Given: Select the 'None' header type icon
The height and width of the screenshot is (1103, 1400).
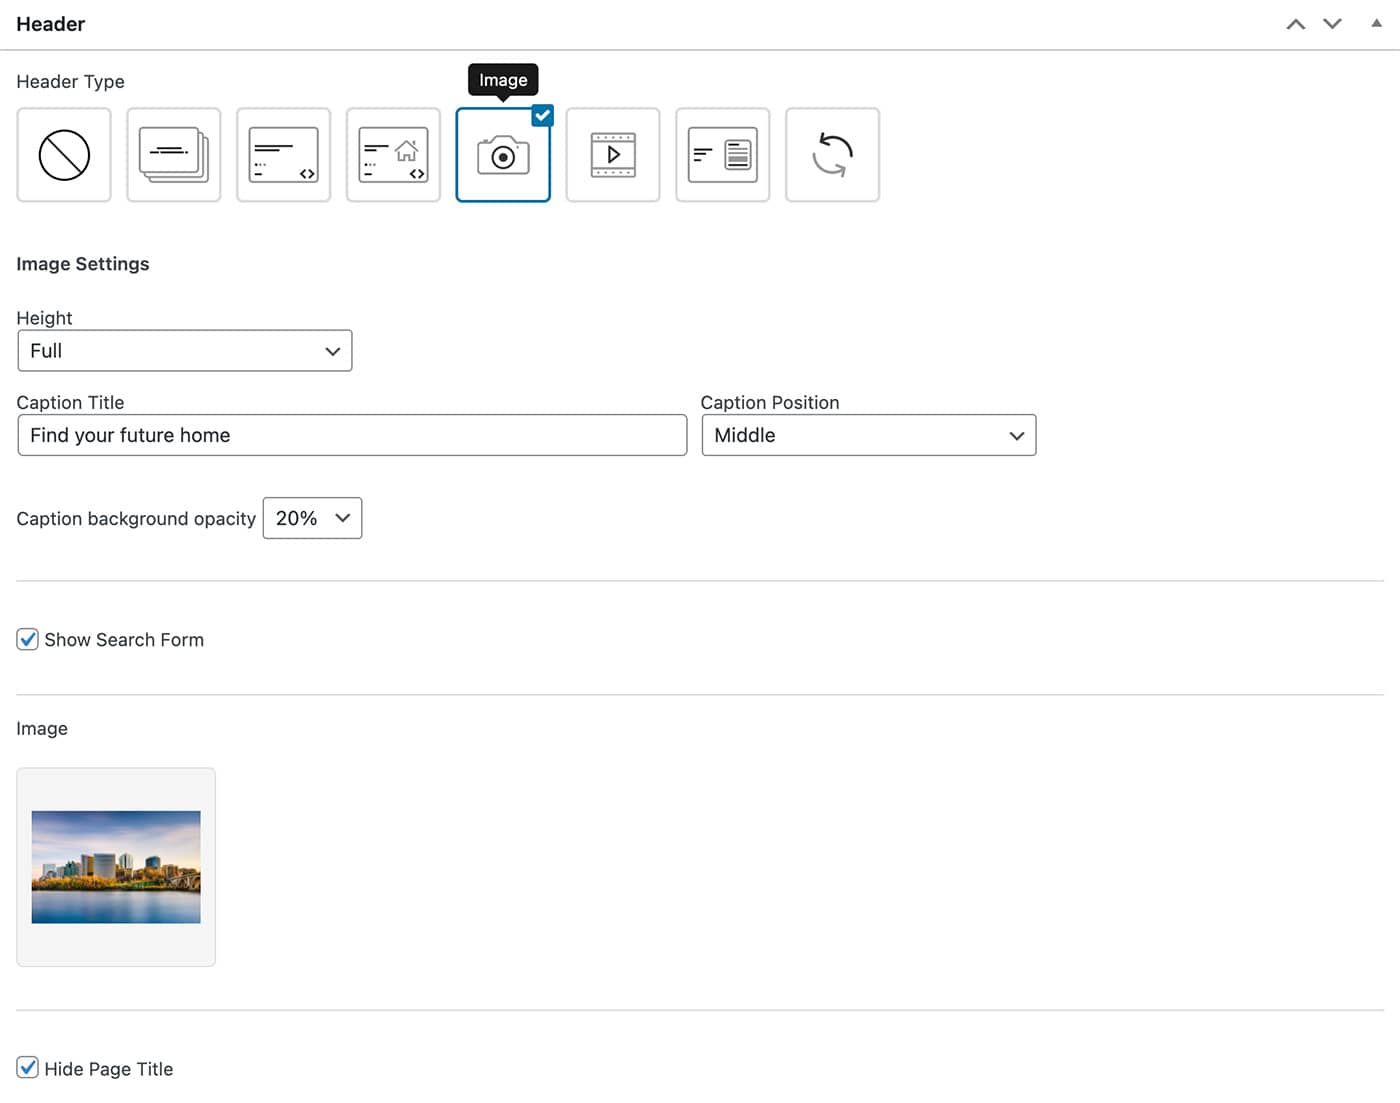Looking at the screenshot, I should (x=64, y=155).
